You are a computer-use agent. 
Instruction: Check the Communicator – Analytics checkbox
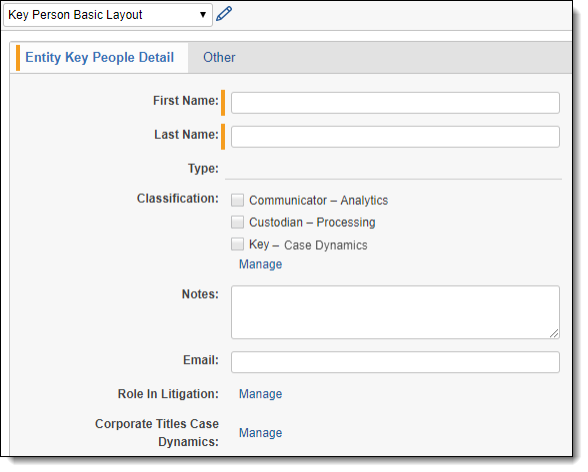click(x=237, y=200)
